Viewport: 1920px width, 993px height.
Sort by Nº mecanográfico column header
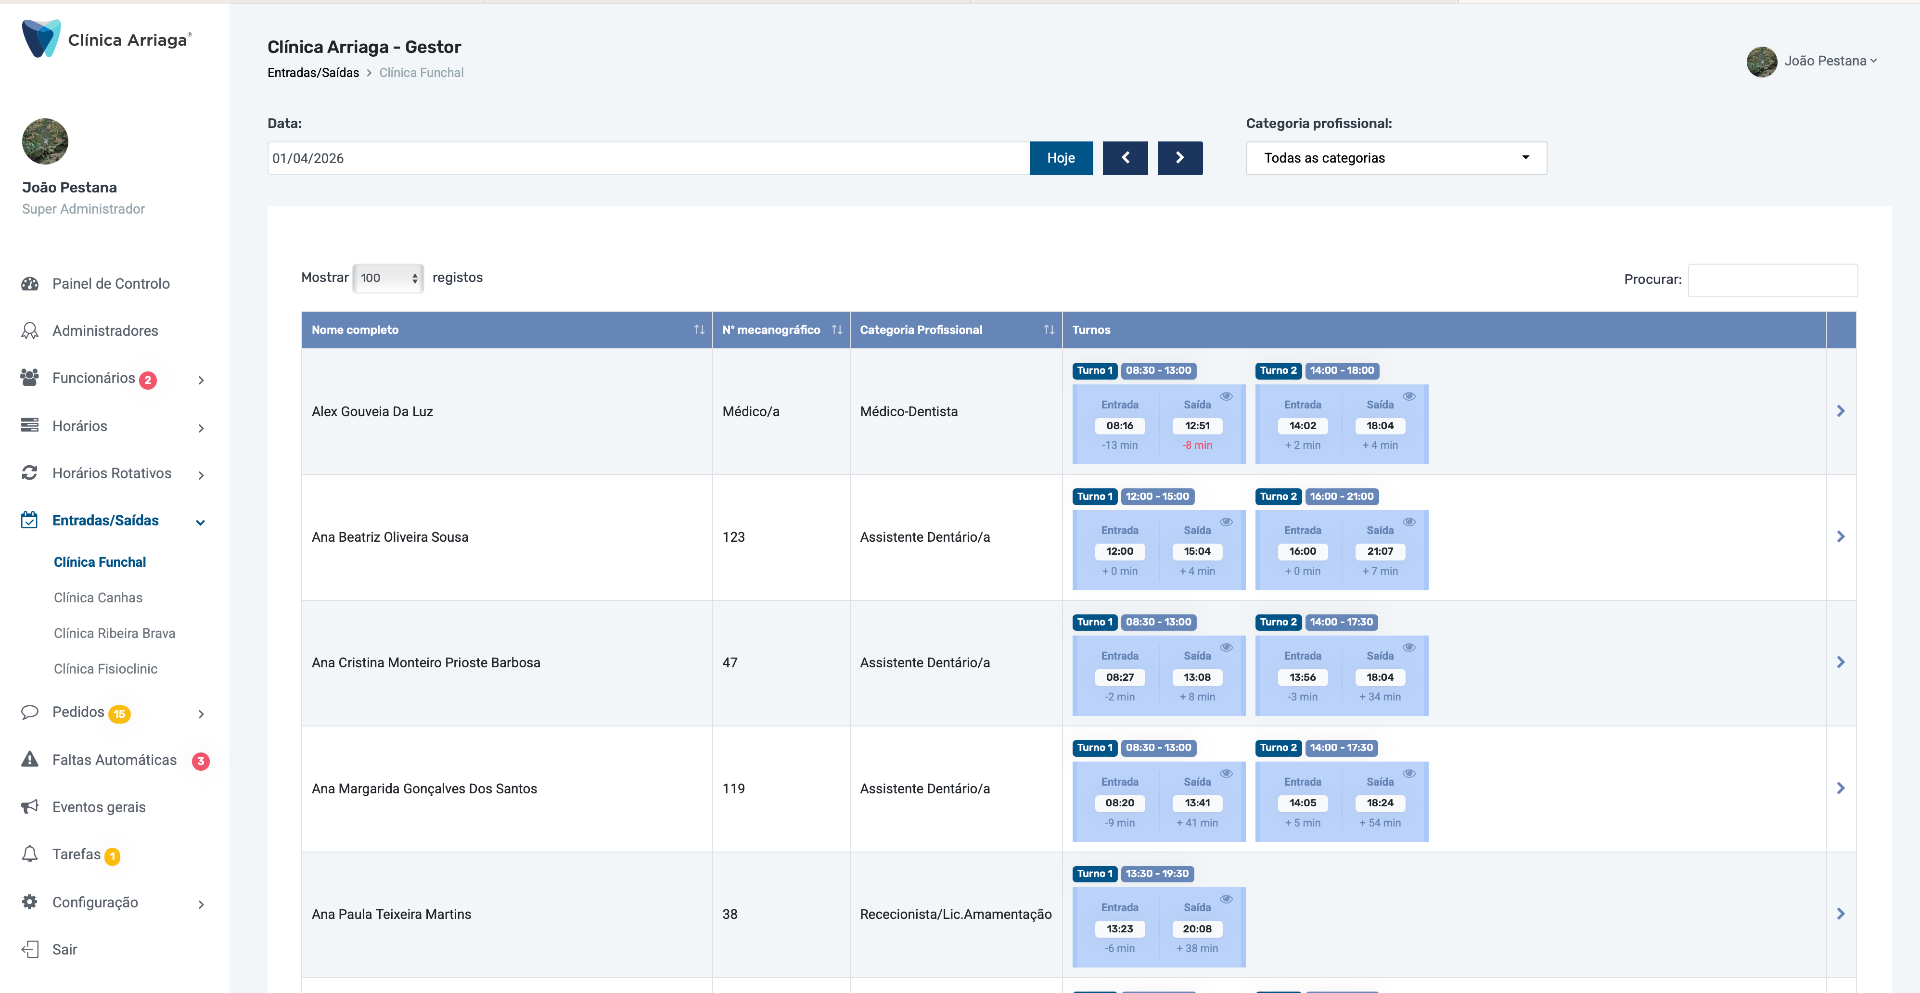[x=781, y=330]
